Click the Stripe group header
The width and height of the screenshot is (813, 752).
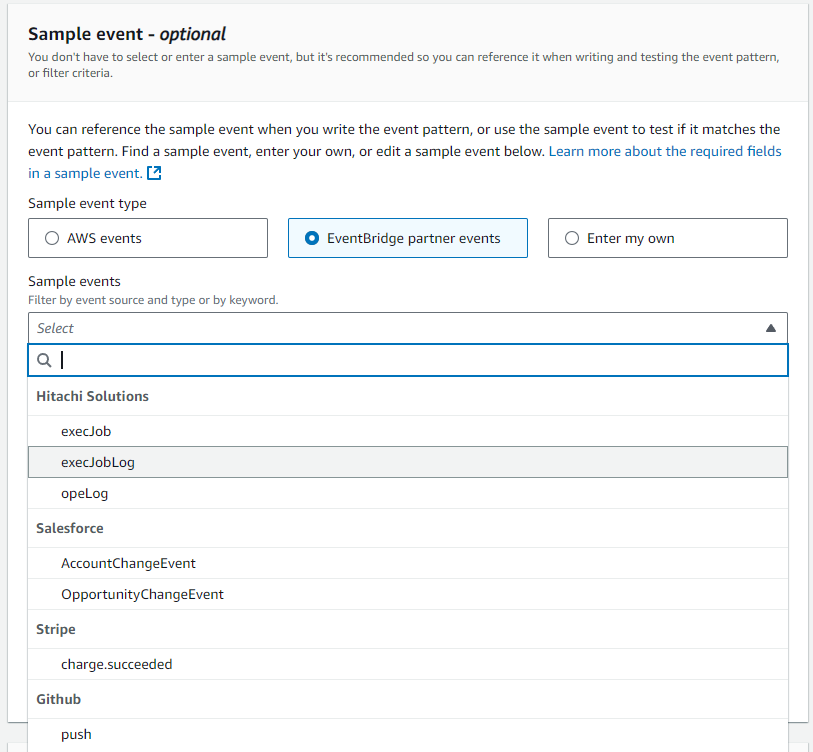pos(56,629)
